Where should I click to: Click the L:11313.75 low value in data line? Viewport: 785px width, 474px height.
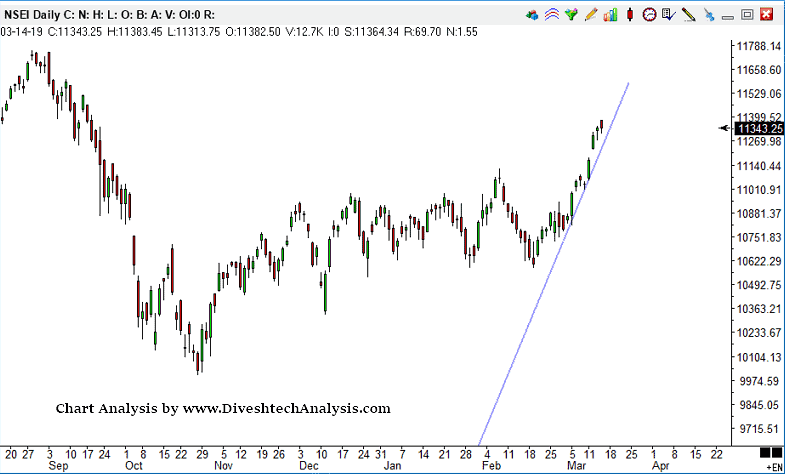pos(194,32)
